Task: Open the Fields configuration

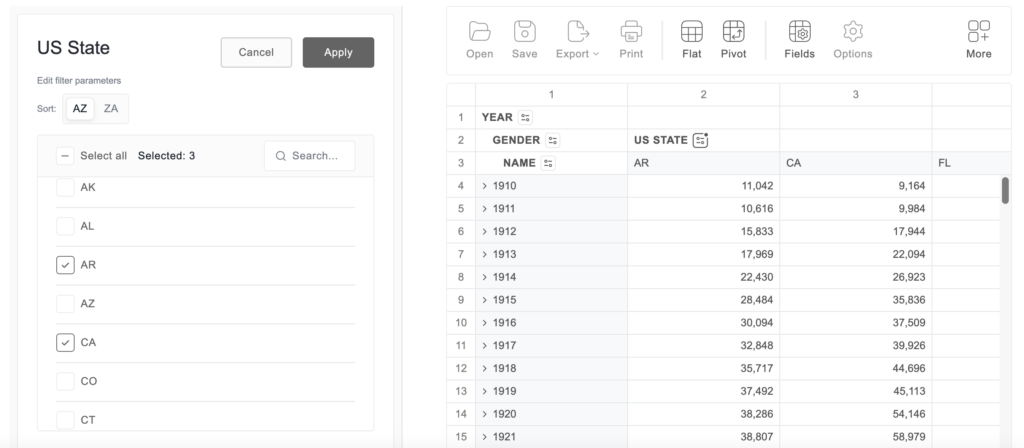Action: point(799,40)
